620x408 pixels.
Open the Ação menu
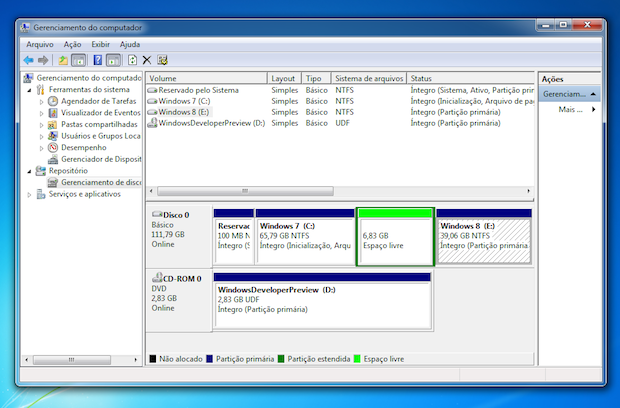tap(72, 45)
